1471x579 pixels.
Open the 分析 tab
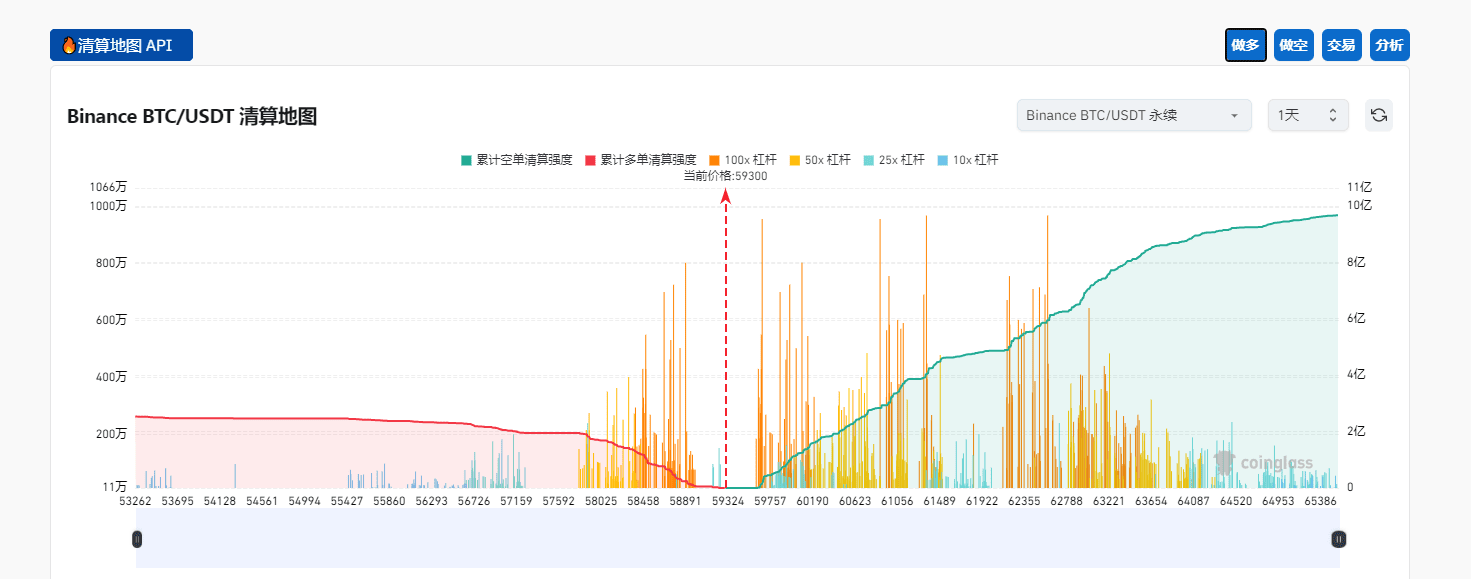[x=1390, y=45]
